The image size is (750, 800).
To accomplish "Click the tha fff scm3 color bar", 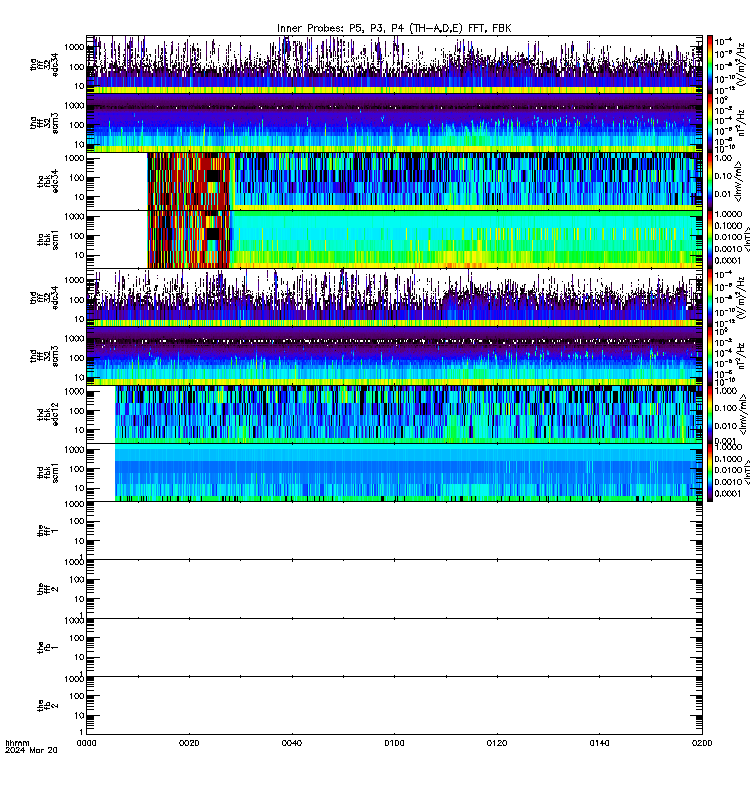I will point(709,123).
